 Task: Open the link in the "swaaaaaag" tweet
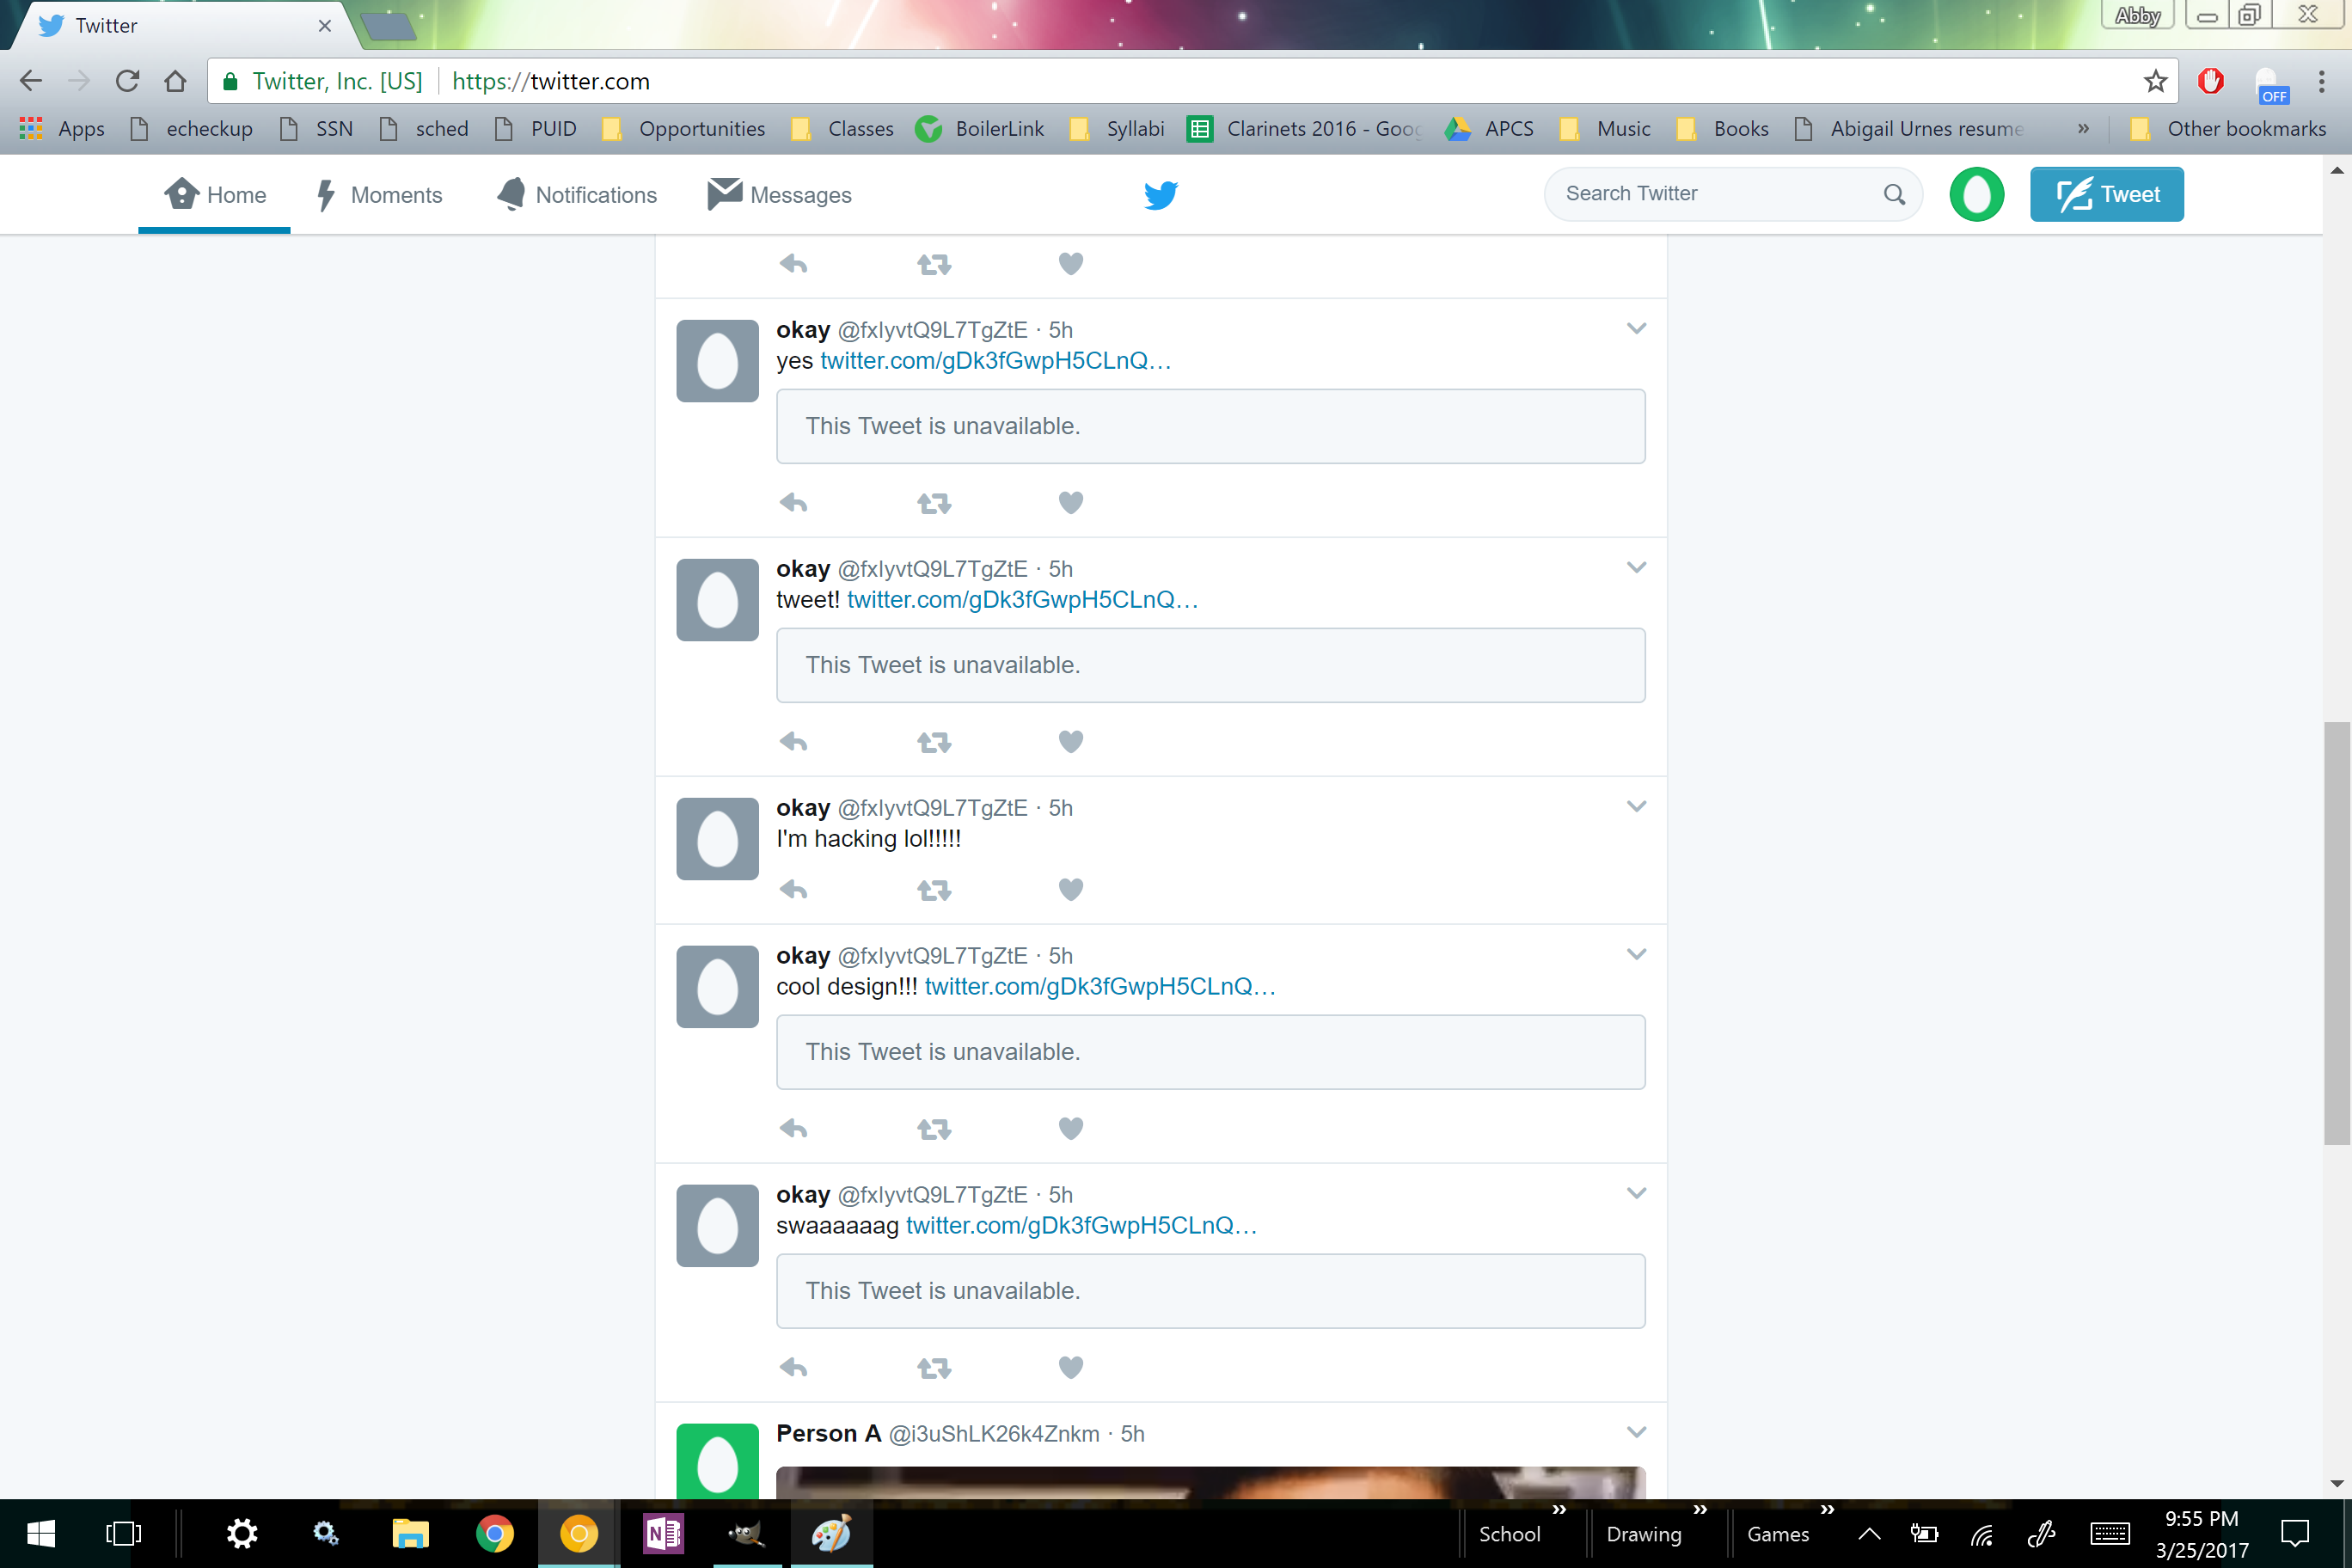(1080, 1226)
